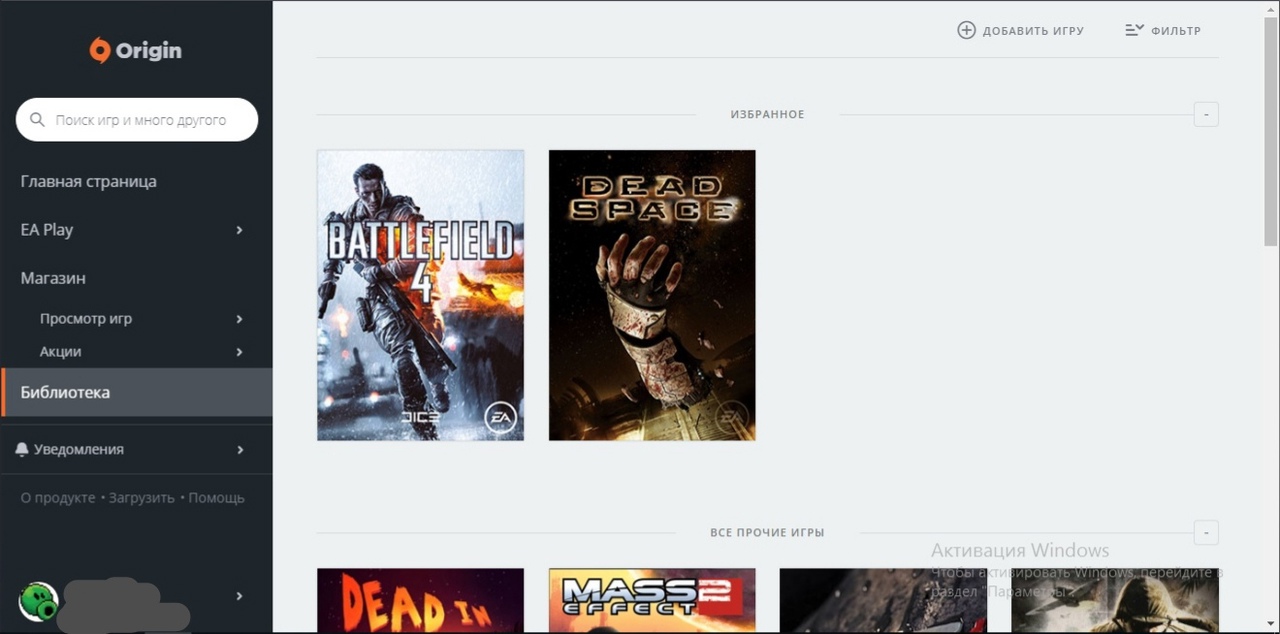The image size is (1280, 634).
Task: Open the EA Play menu item
Action: 47,229
